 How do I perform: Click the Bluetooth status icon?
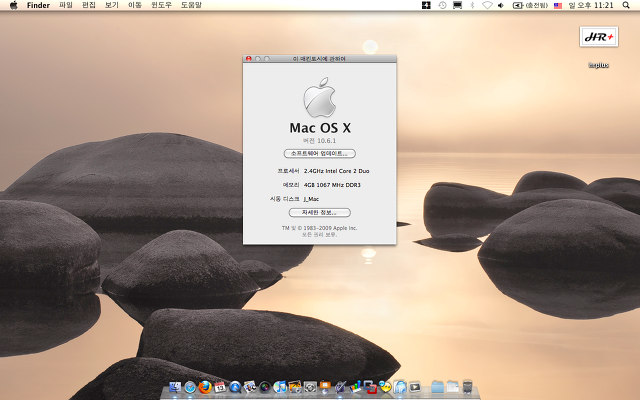(x=472, y=5)
